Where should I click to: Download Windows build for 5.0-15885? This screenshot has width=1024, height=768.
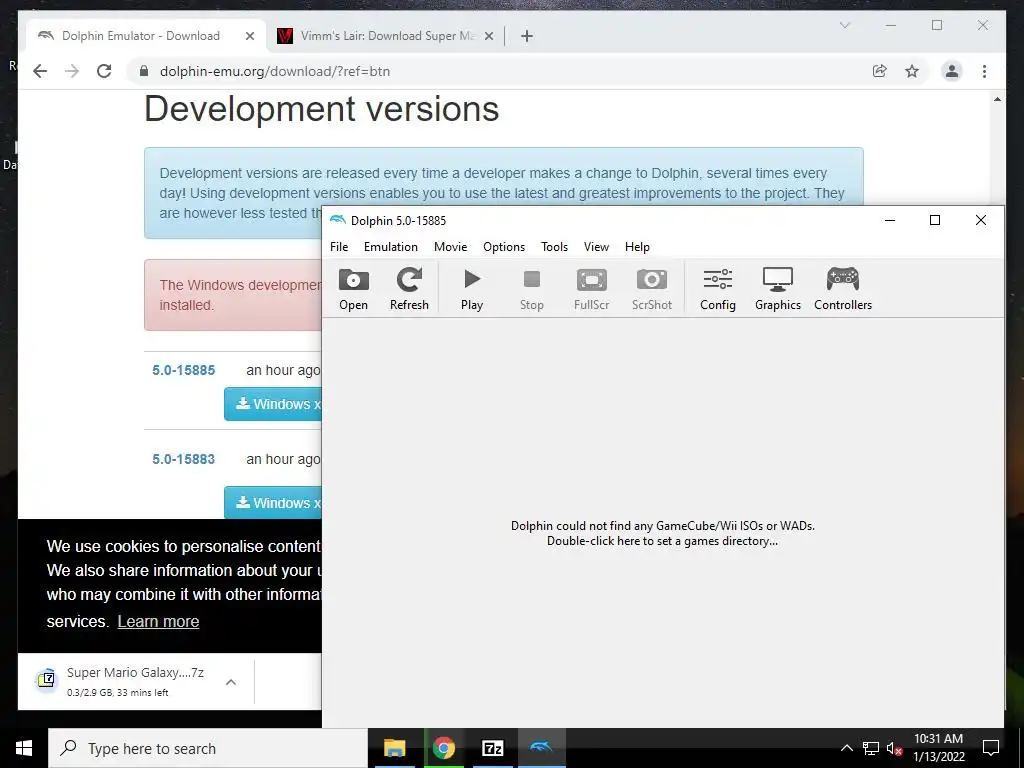[273, 404]
